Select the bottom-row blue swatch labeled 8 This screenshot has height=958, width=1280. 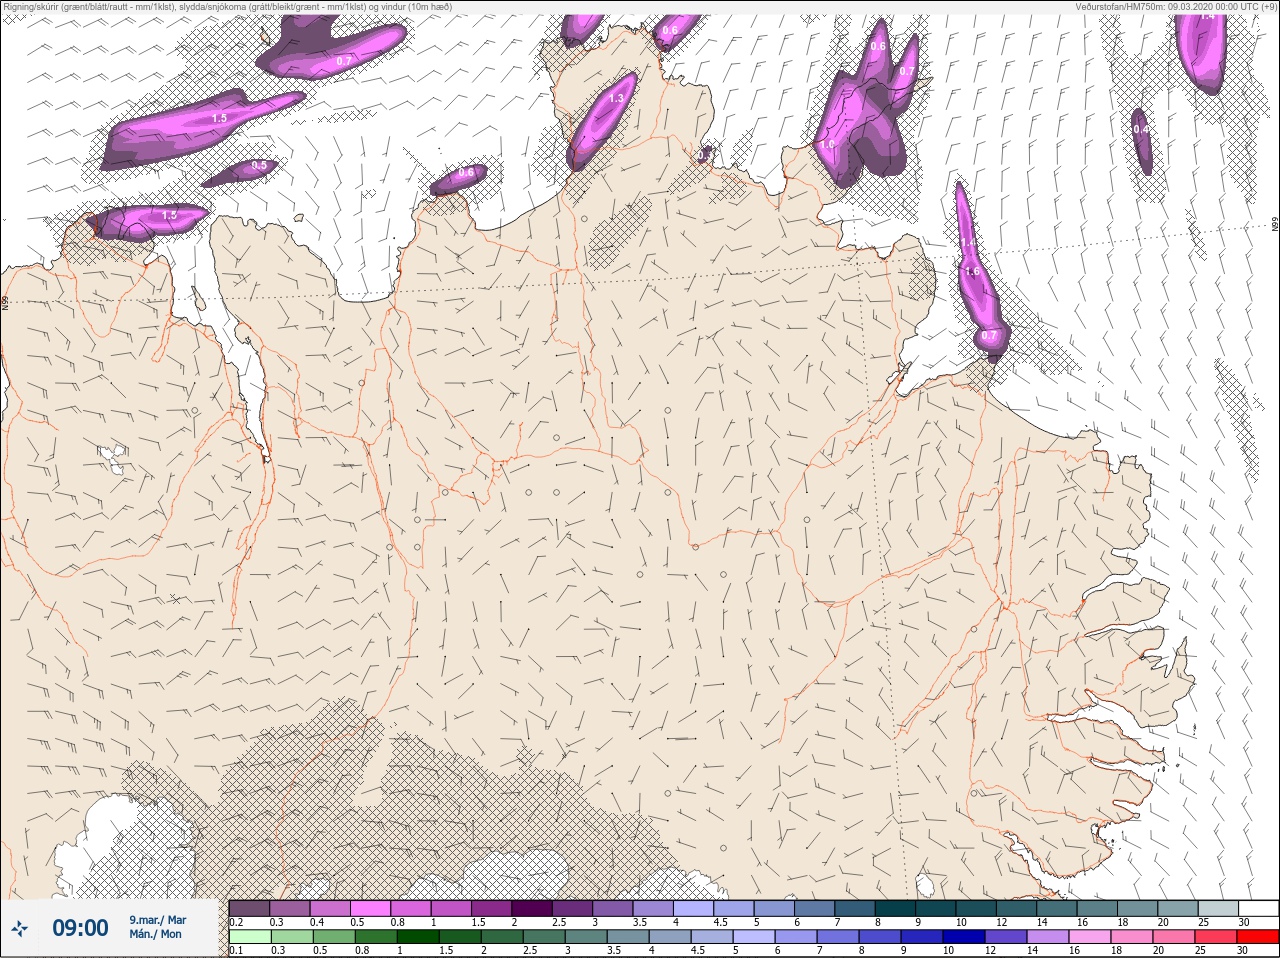point(880,937)
